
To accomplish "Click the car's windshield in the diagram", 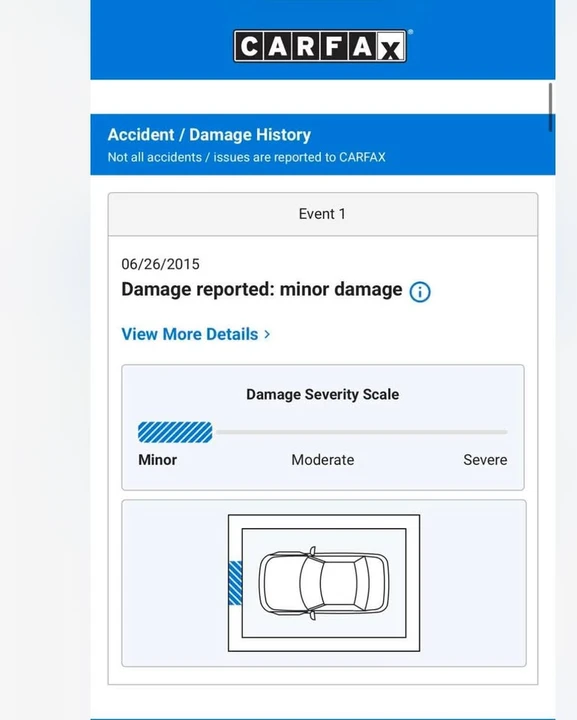I will (310, 583).
